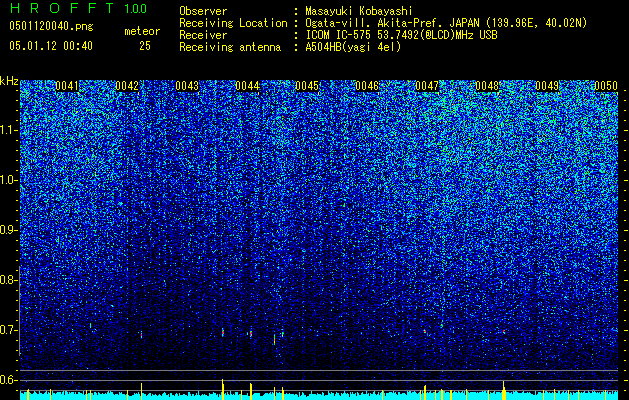Click the 0050 time marker
This screenshot has height=400, width=629.
click(606, 86)
